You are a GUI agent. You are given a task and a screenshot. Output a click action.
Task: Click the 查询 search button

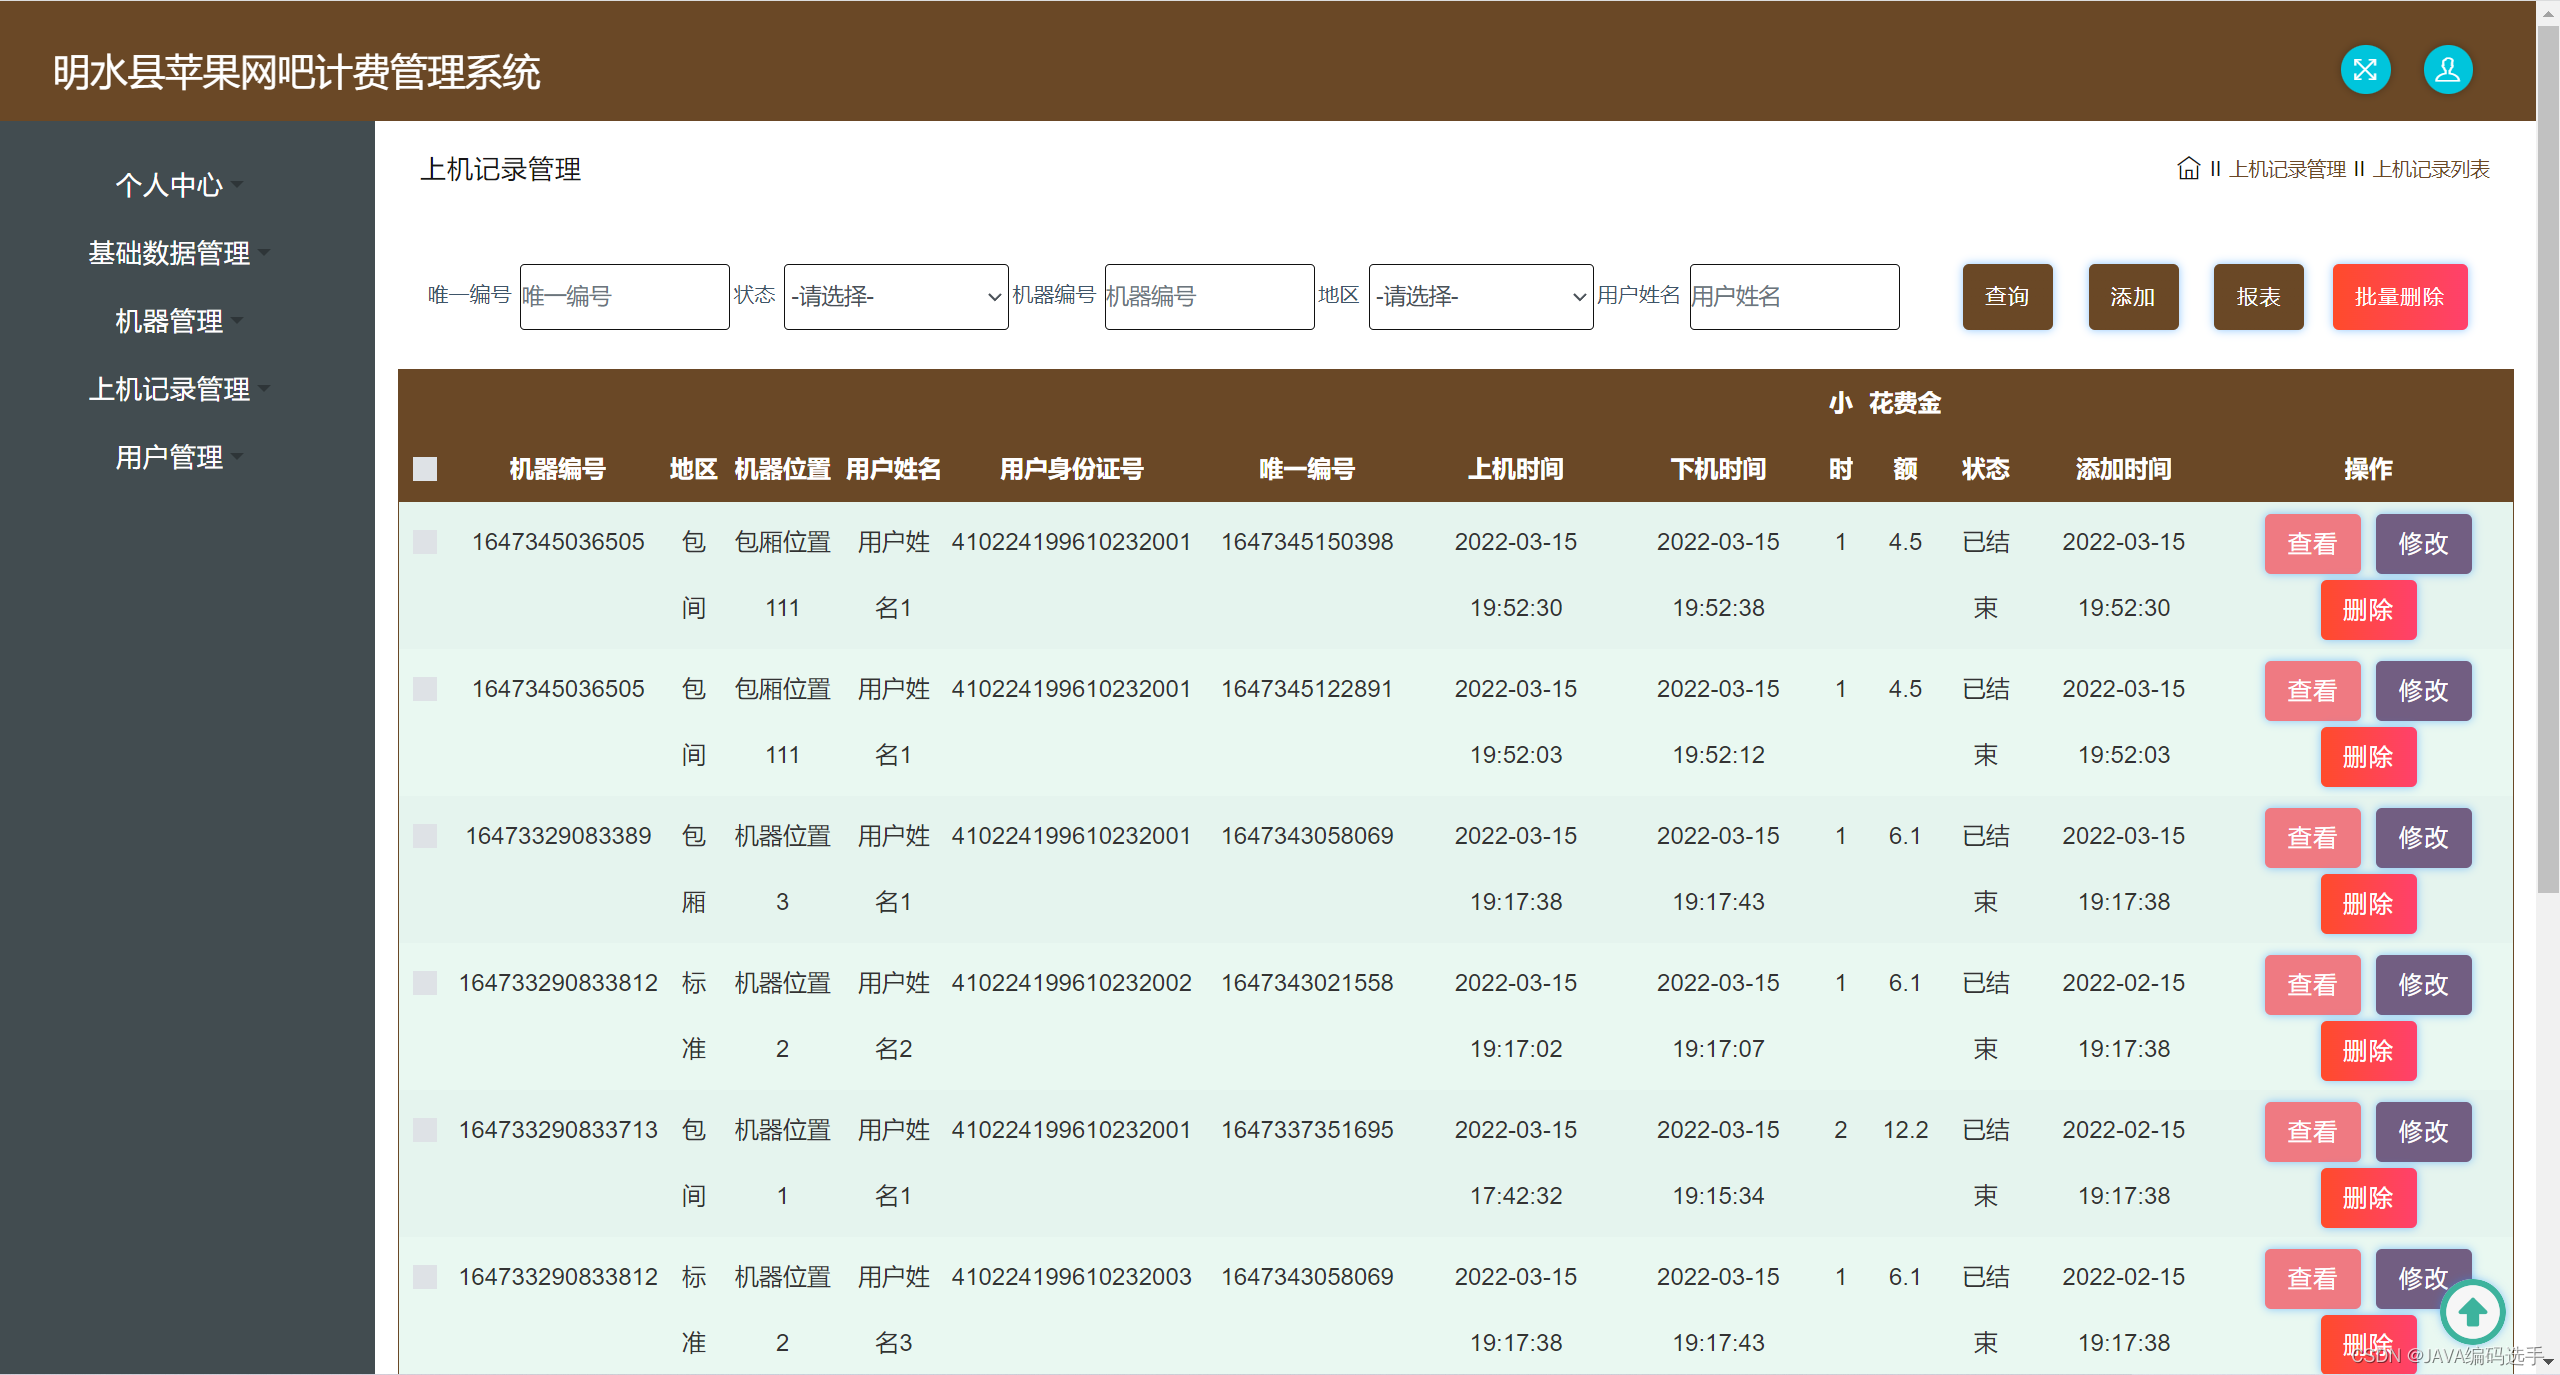click(2007, 297)
